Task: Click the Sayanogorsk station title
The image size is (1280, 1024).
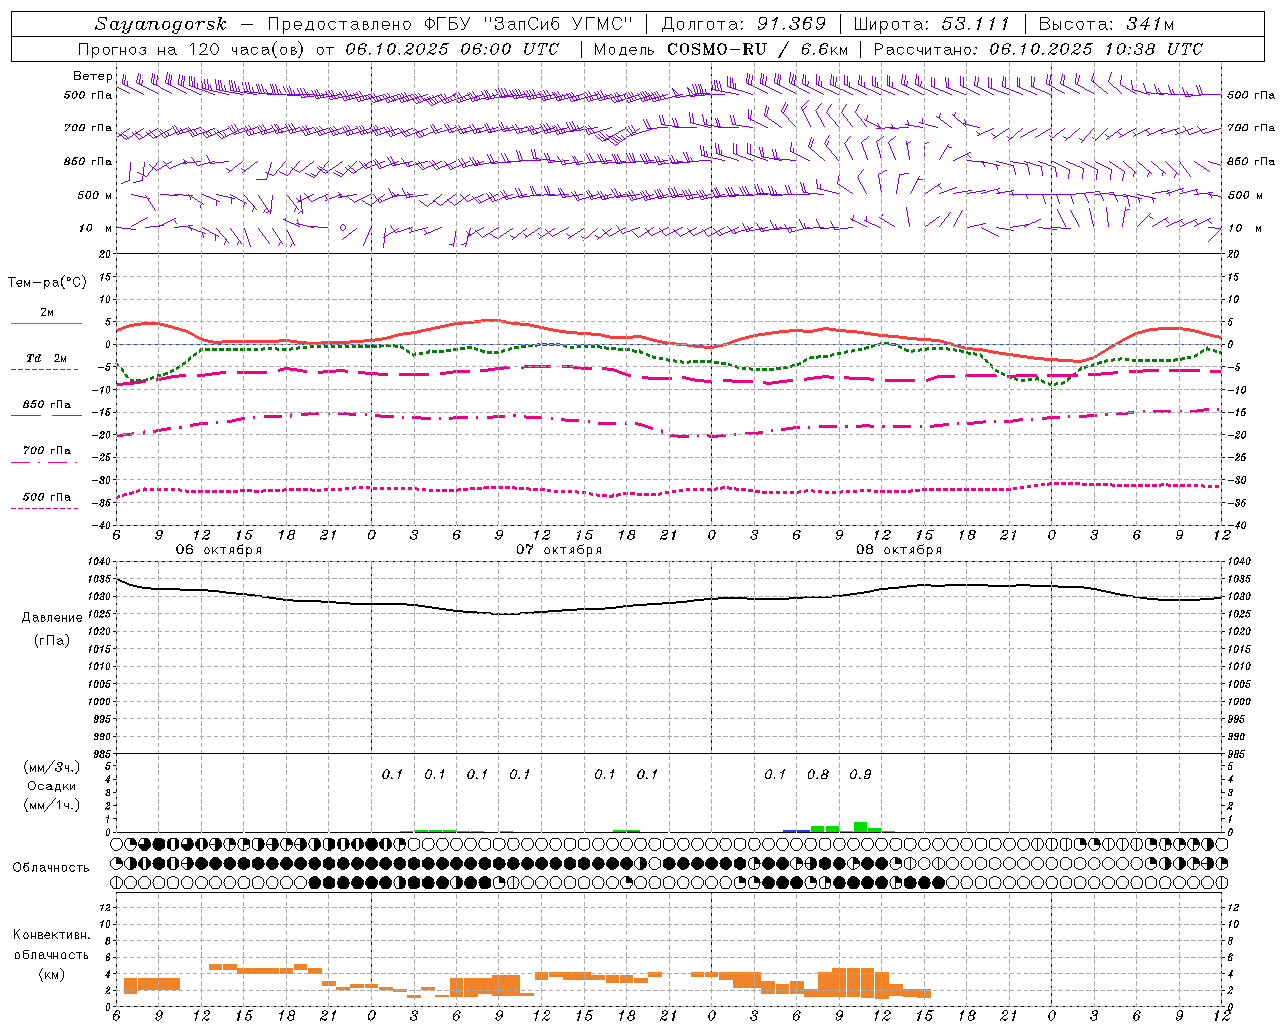Action: [x=161, y=24]
